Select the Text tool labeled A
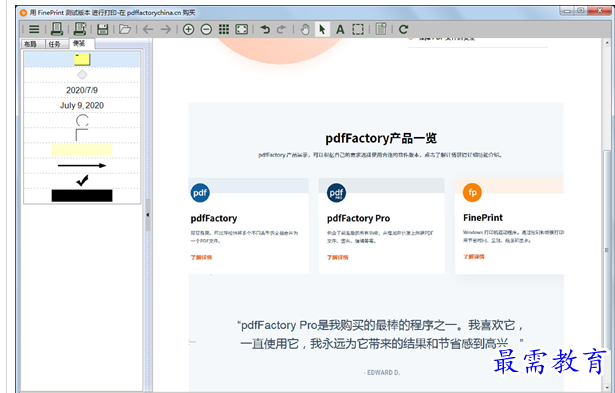The width and height of the screenshot is (615, 393). 340,29
